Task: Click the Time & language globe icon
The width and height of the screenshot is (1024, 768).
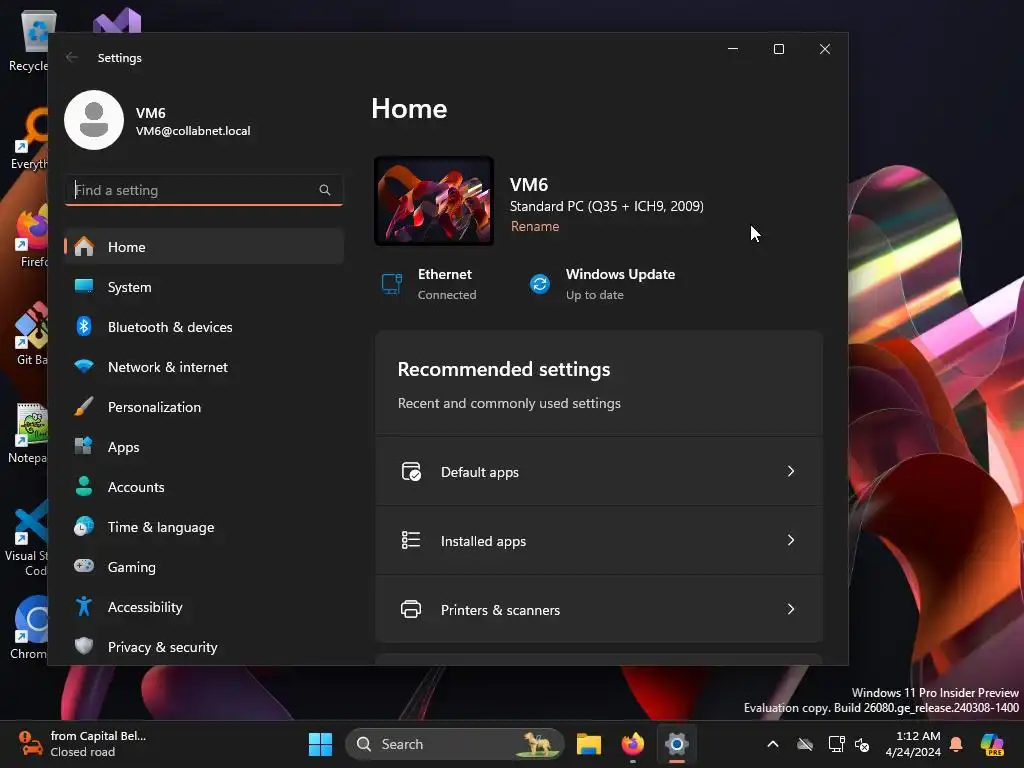Action: tap(84, 526)
